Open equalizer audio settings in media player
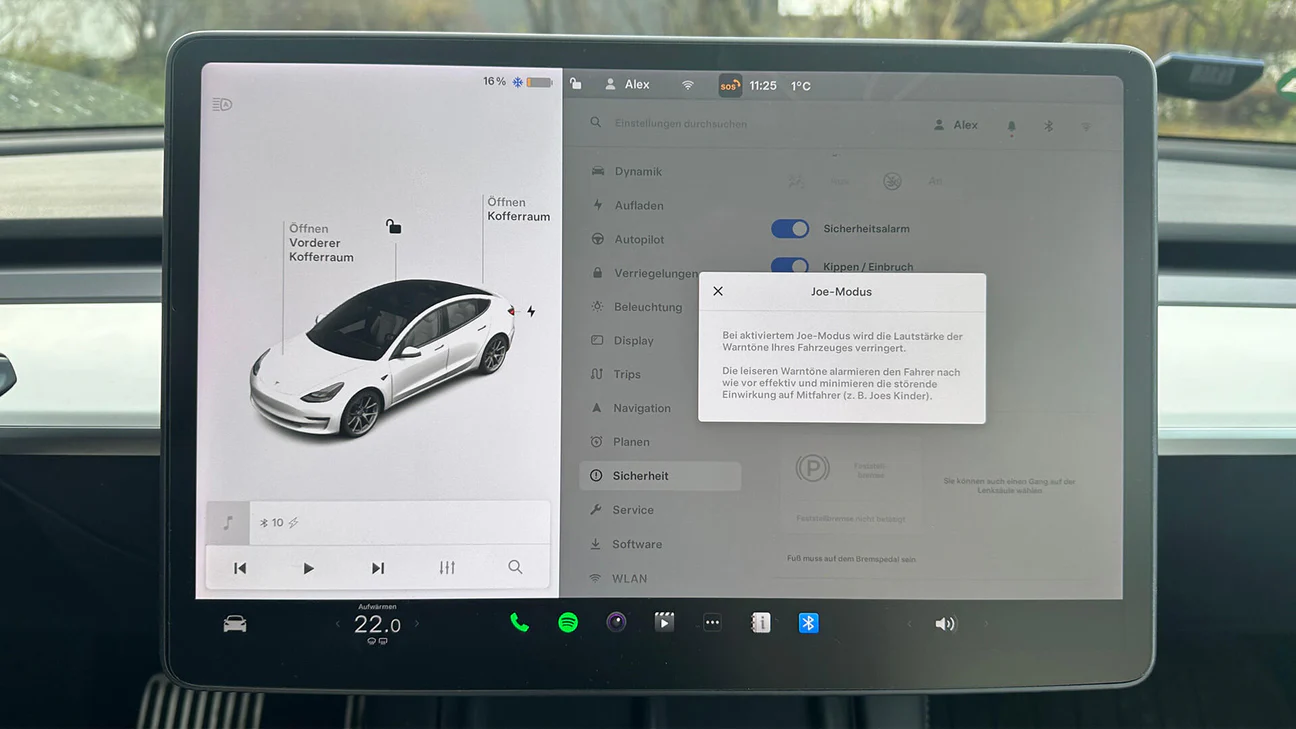 [x=447, y=568]
